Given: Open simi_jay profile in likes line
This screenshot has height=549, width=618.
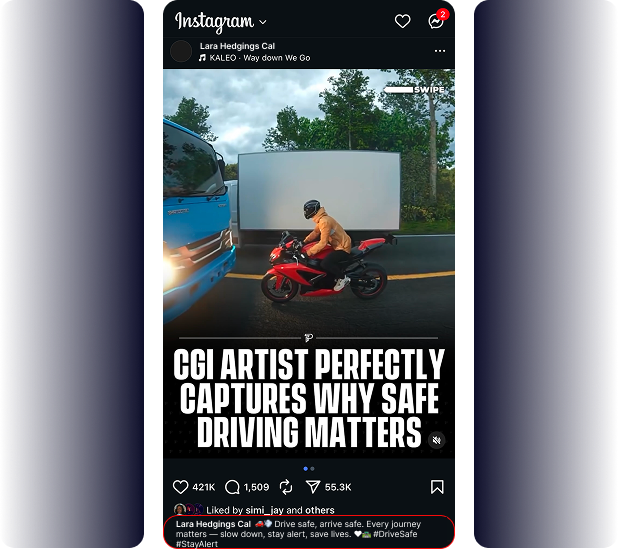Looking at the screenshot, I should (264, 510).
